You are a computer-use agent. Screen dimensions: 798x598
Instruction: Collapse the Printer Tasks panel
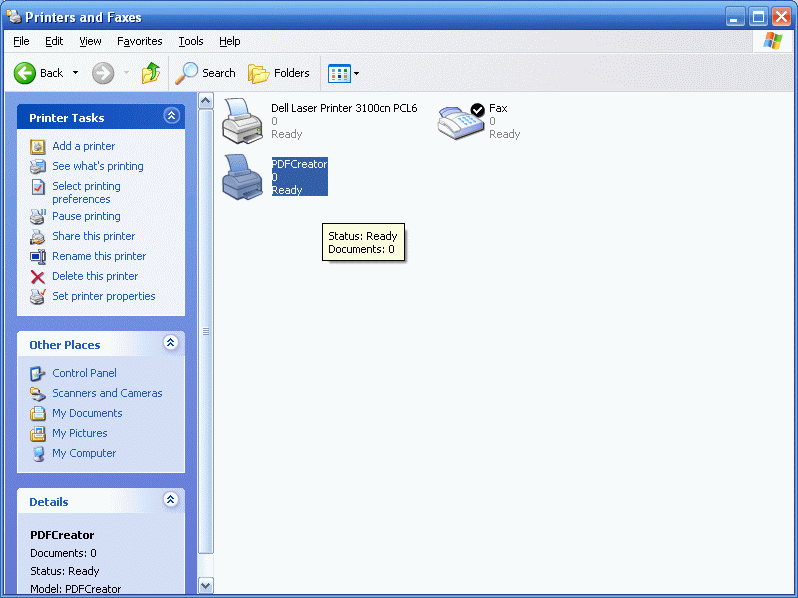171,116
